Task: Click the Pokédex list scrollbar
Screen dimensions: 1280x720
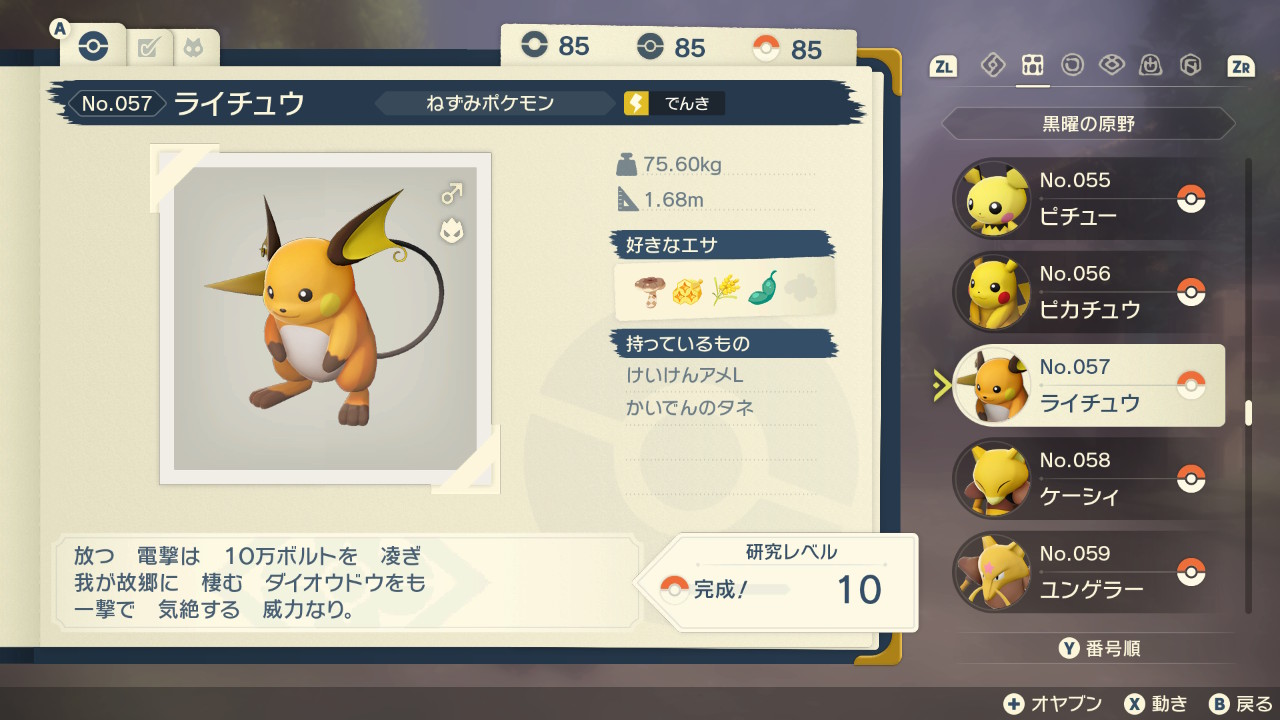Action: [1248, 385]
